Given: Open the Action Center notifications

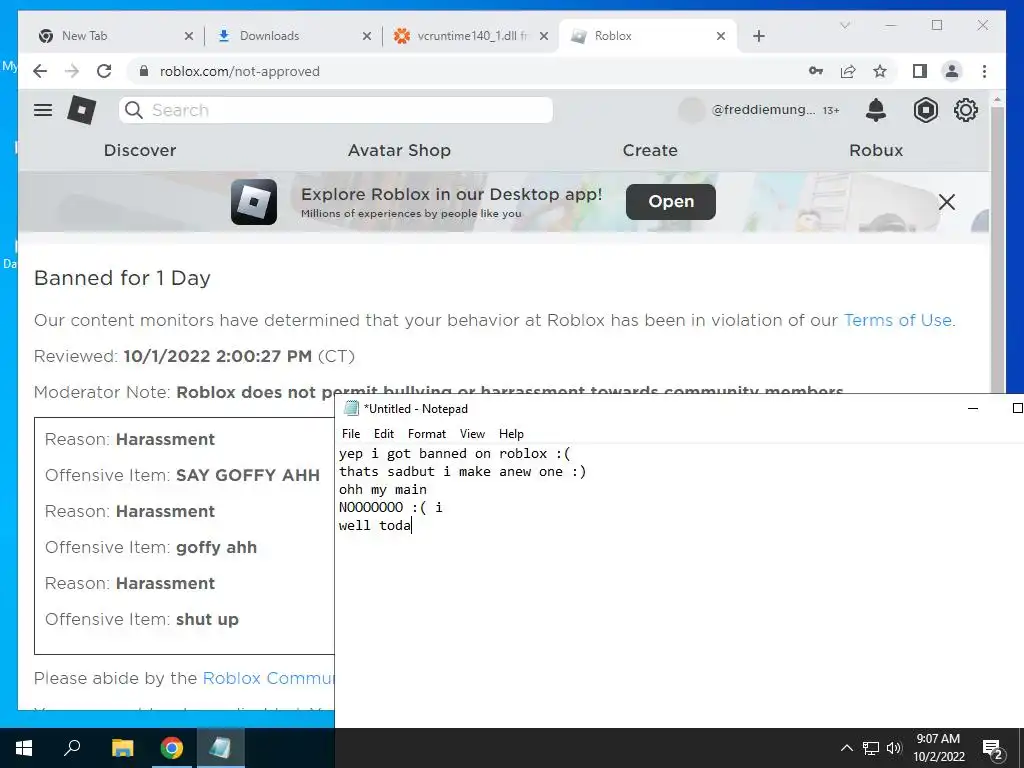Looking at the screenshot, I should click(x=993, y=749).
